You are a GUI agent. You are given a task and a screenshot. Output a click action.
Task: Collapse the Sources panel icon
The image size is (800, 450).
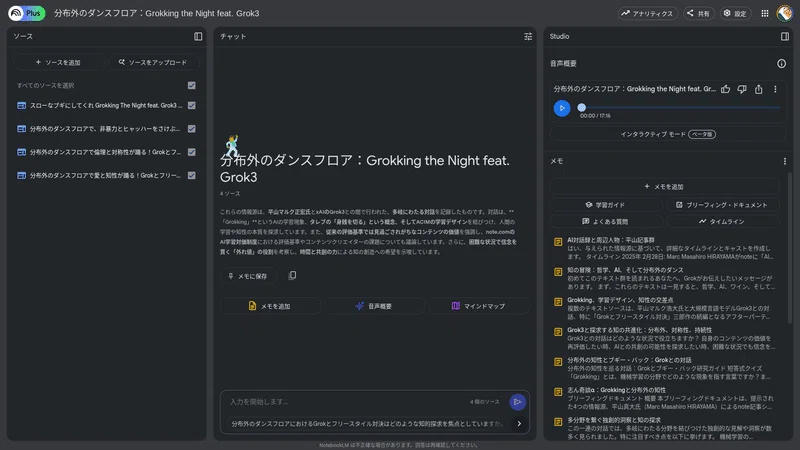click(198, 36)
